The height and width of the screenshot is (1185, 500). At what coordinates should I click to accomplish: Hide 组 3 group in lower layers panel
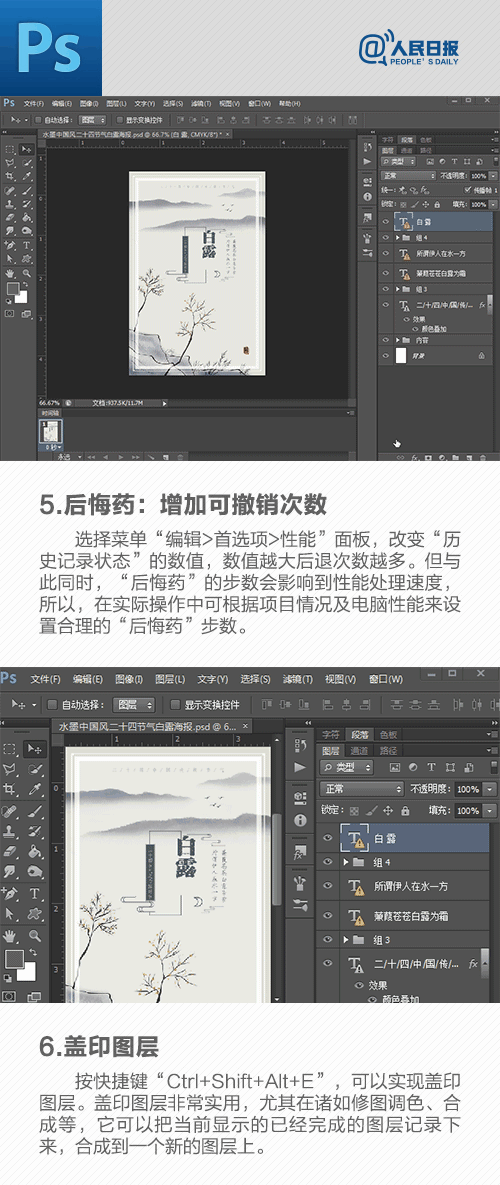(327, 939)
